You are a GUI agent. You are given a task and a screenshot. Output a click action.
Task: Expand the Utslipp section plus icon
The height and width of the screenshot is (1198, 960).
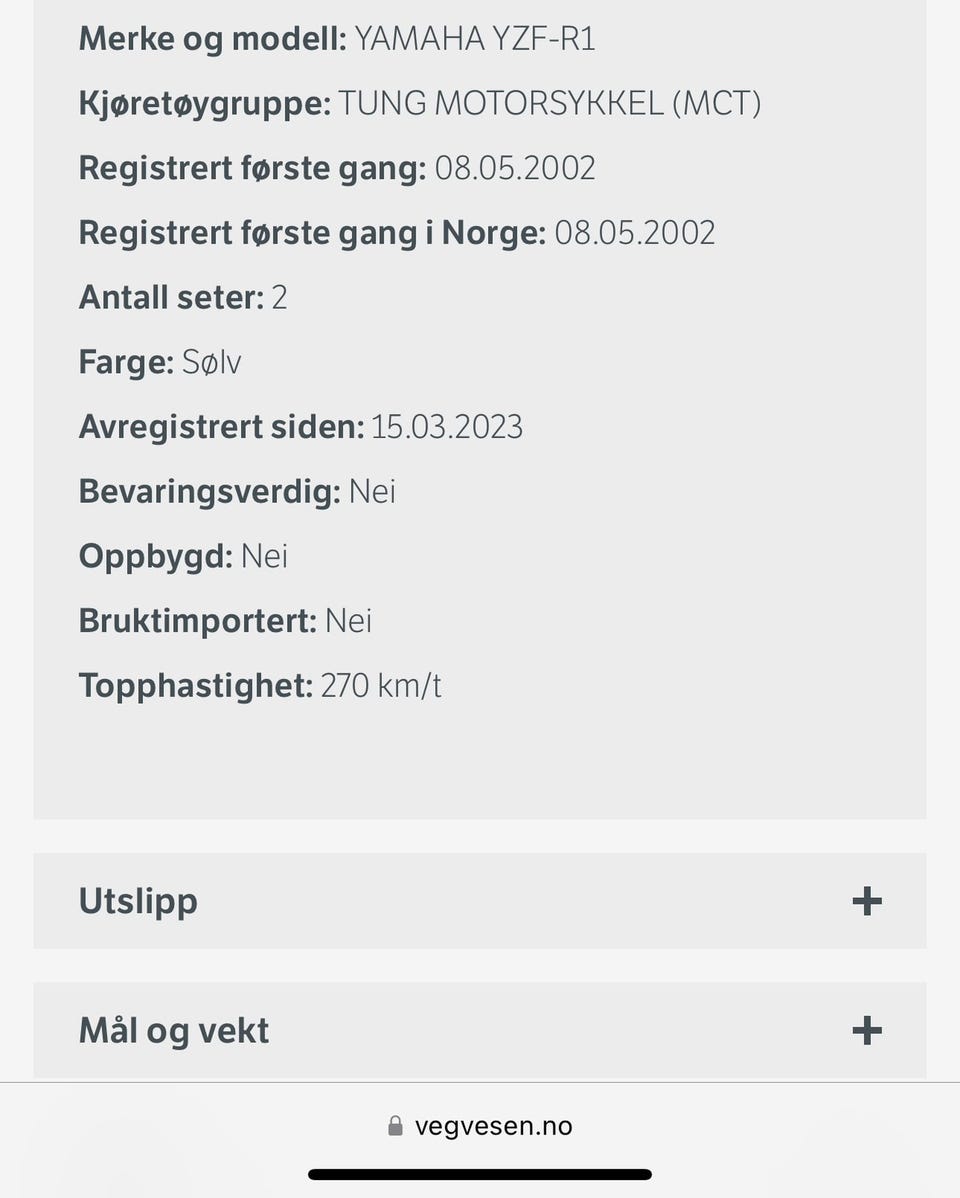pos(866,901)
